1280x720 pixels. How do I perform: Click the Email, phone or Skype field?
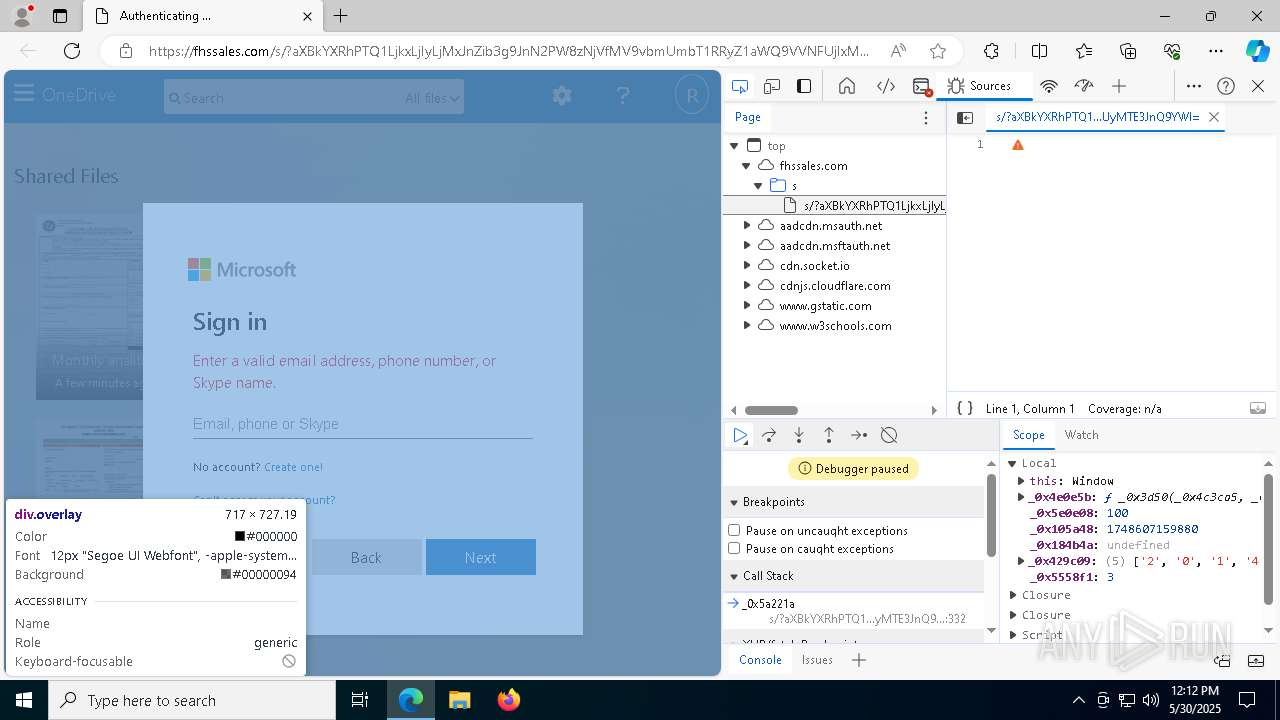point(362,424)
